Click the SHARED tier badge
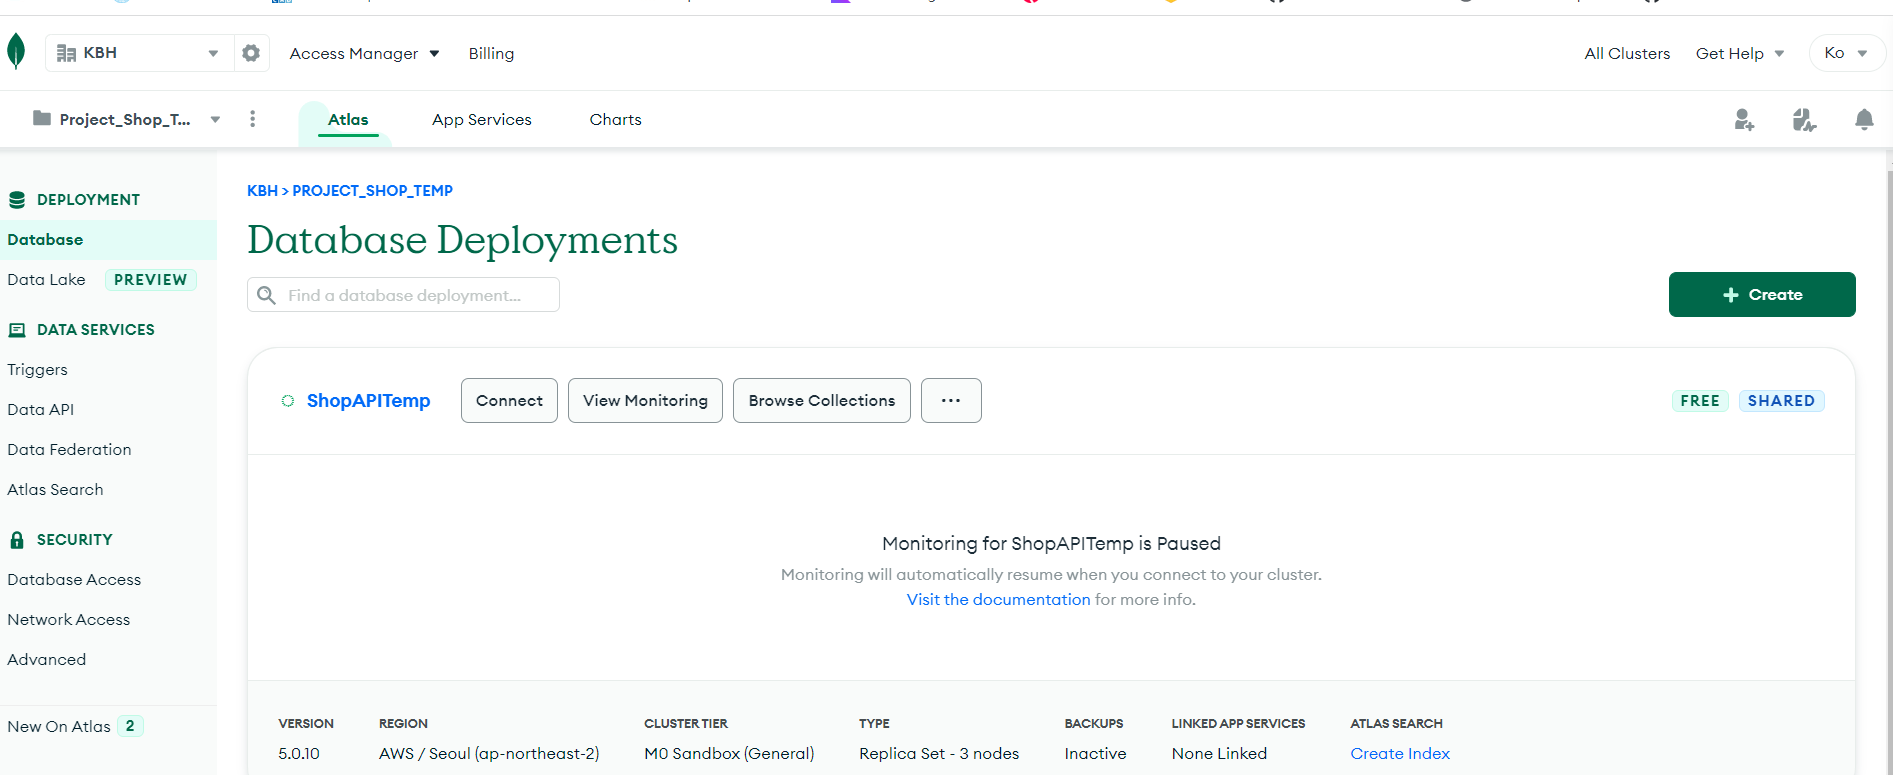 coord(1781,401)
